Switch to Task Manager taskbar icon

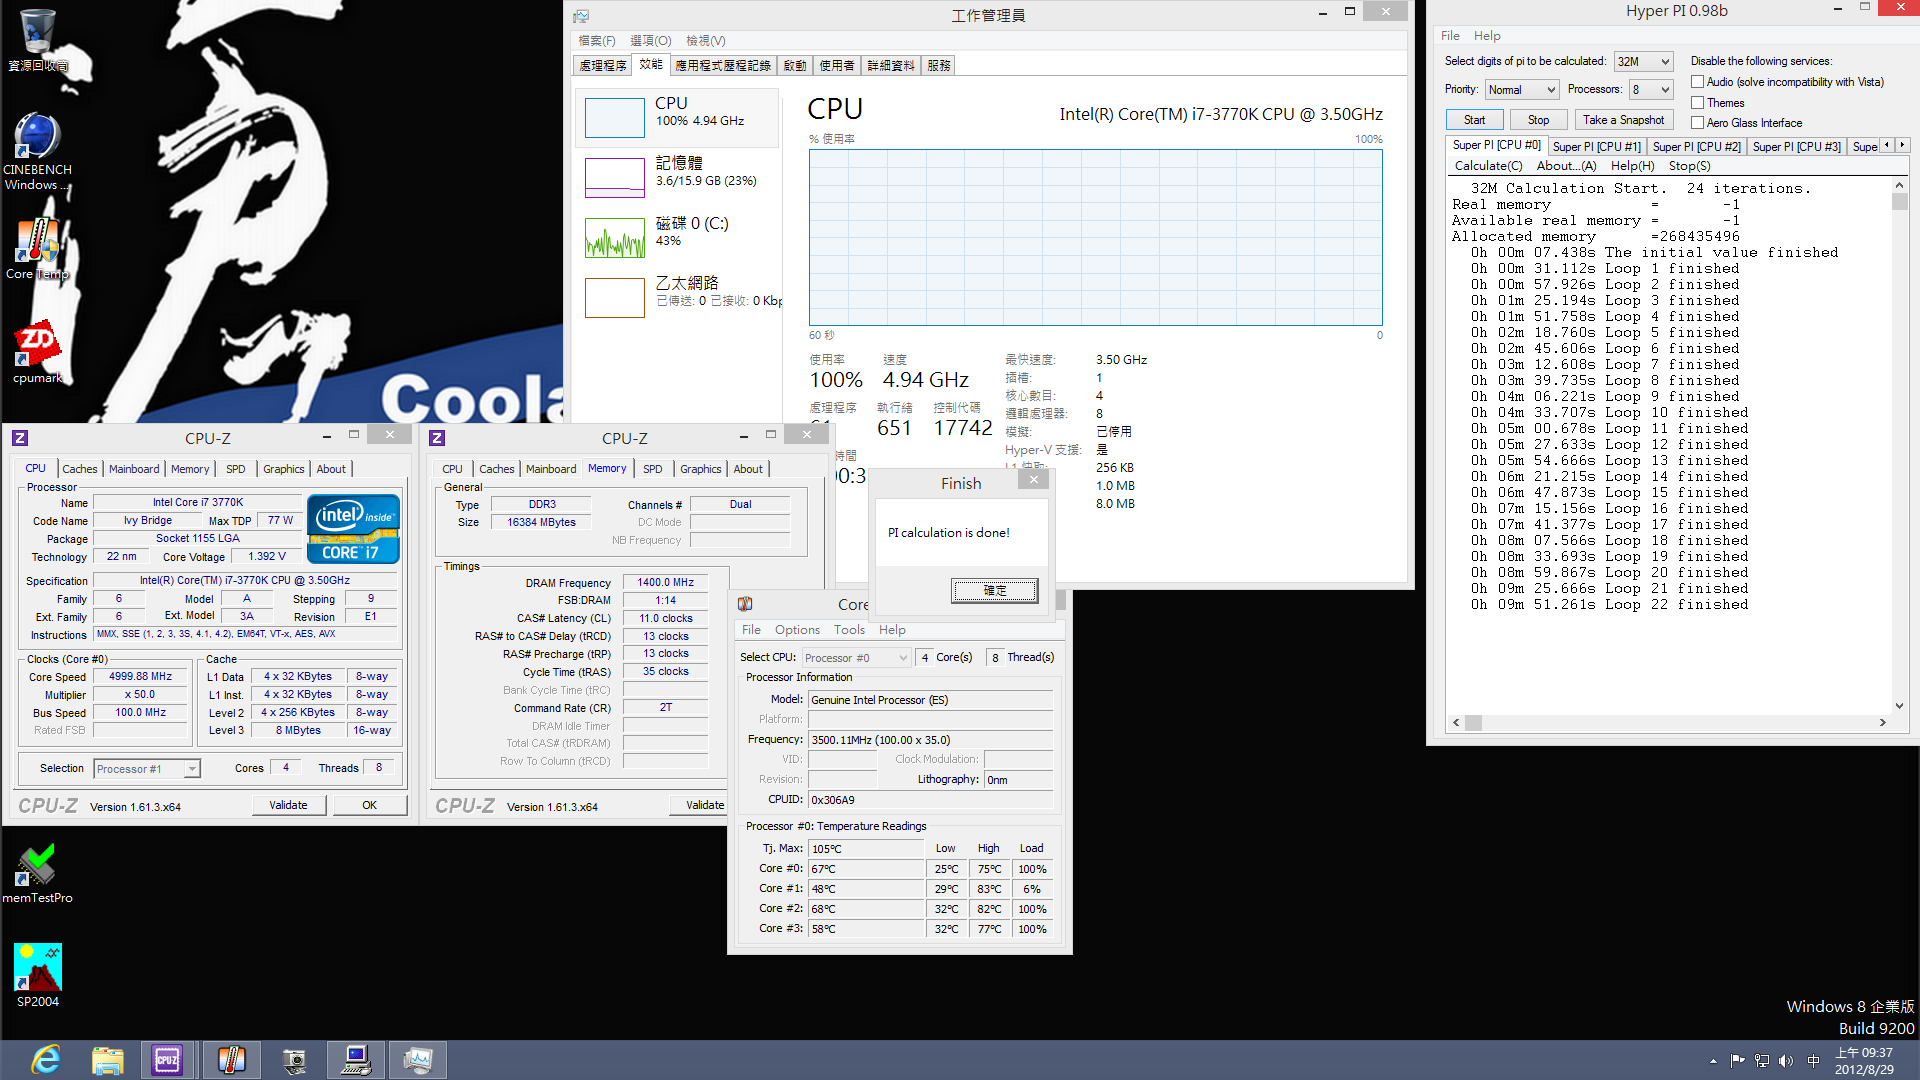point(418,1060)
